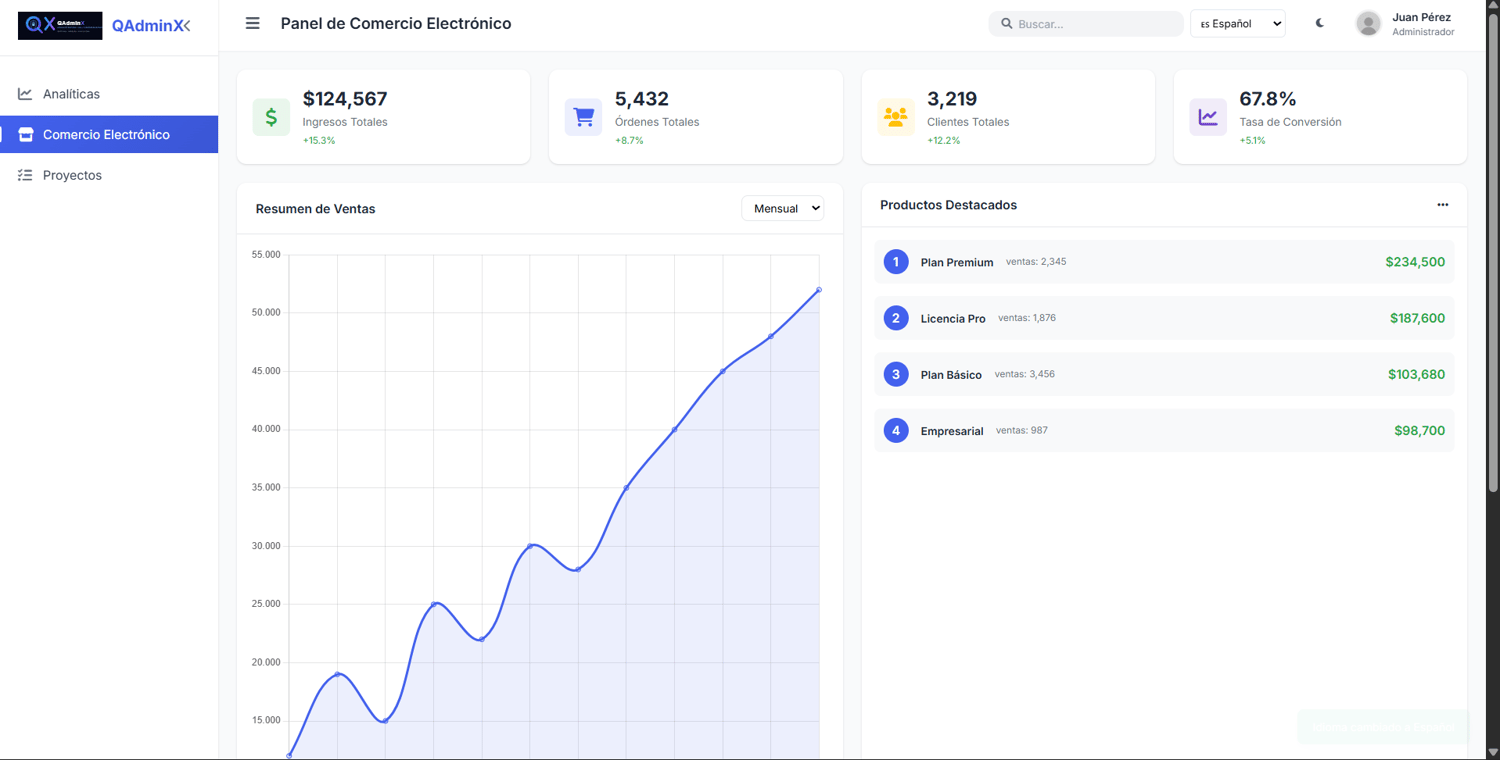
Task: Click the yellow Clientes Totales people icon
Action: pyautogui.click(x=896, y=117)
